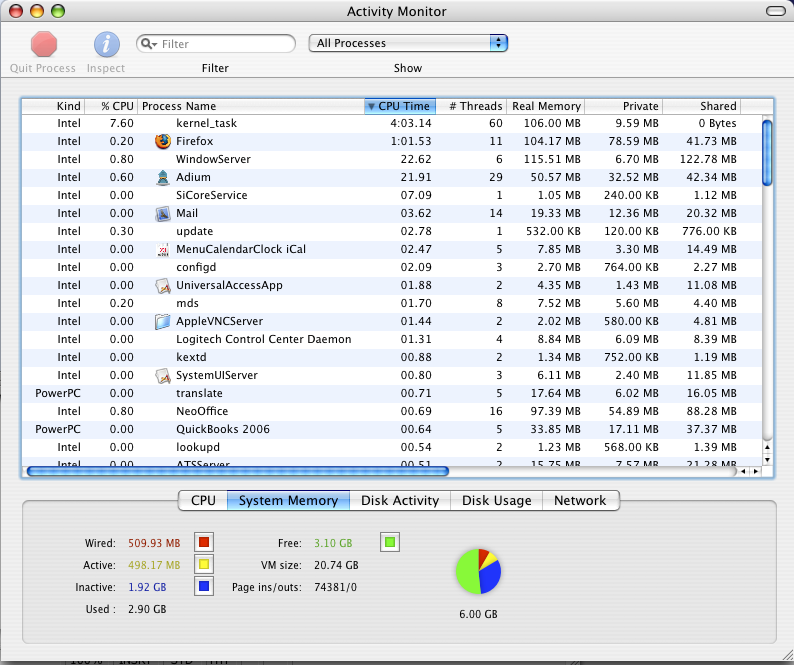Click the scroll up arrow of process list
This screenshot has width=794, height=665.
tap(767, 448)
